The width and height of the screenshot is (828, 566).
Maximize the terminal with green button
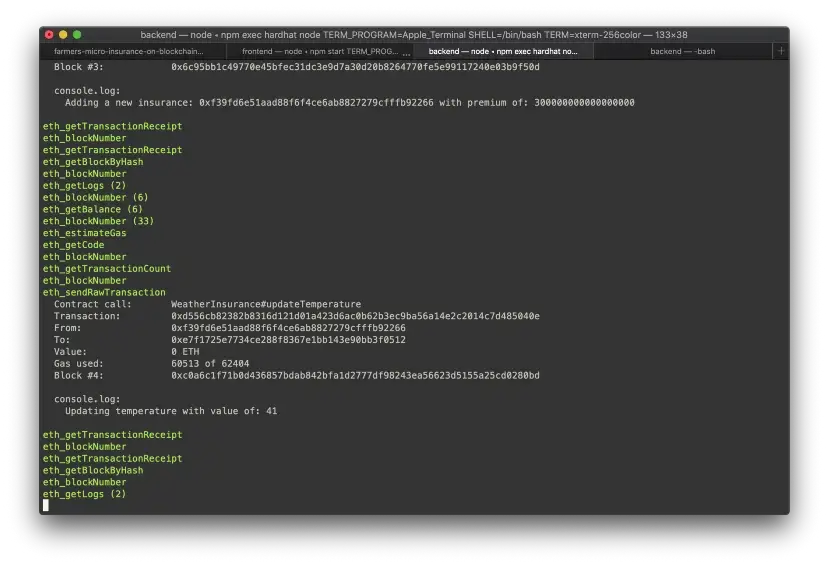pyautogui.click(x=77, y=34)
